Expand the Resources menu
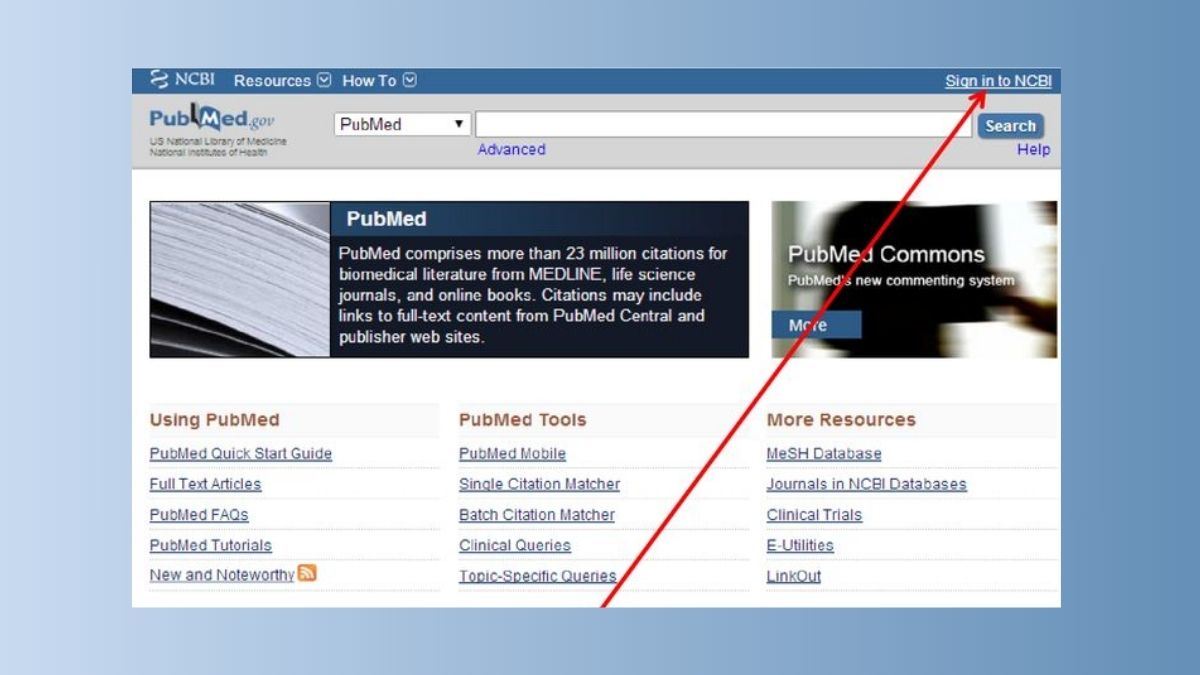 (282, 81)
